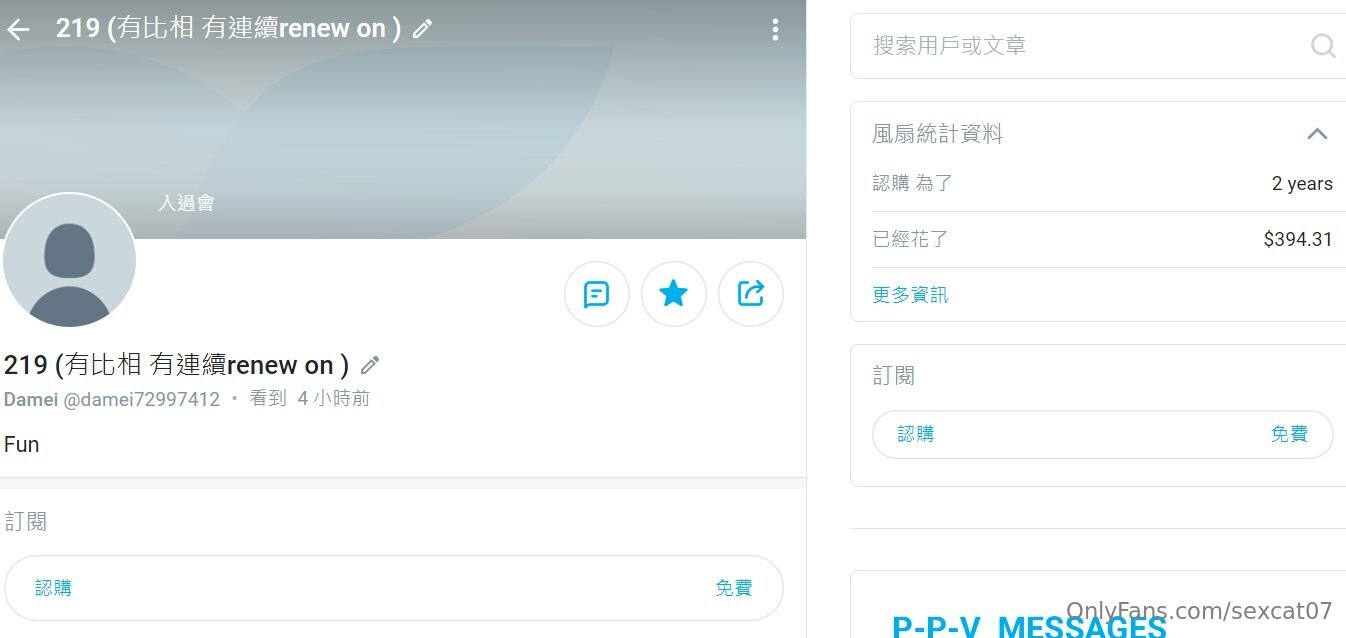Click 認購 免費 button in right sidebar
Image resolution: width=1346 pixels, height=638 pixels.
(x=1102, y=434)
